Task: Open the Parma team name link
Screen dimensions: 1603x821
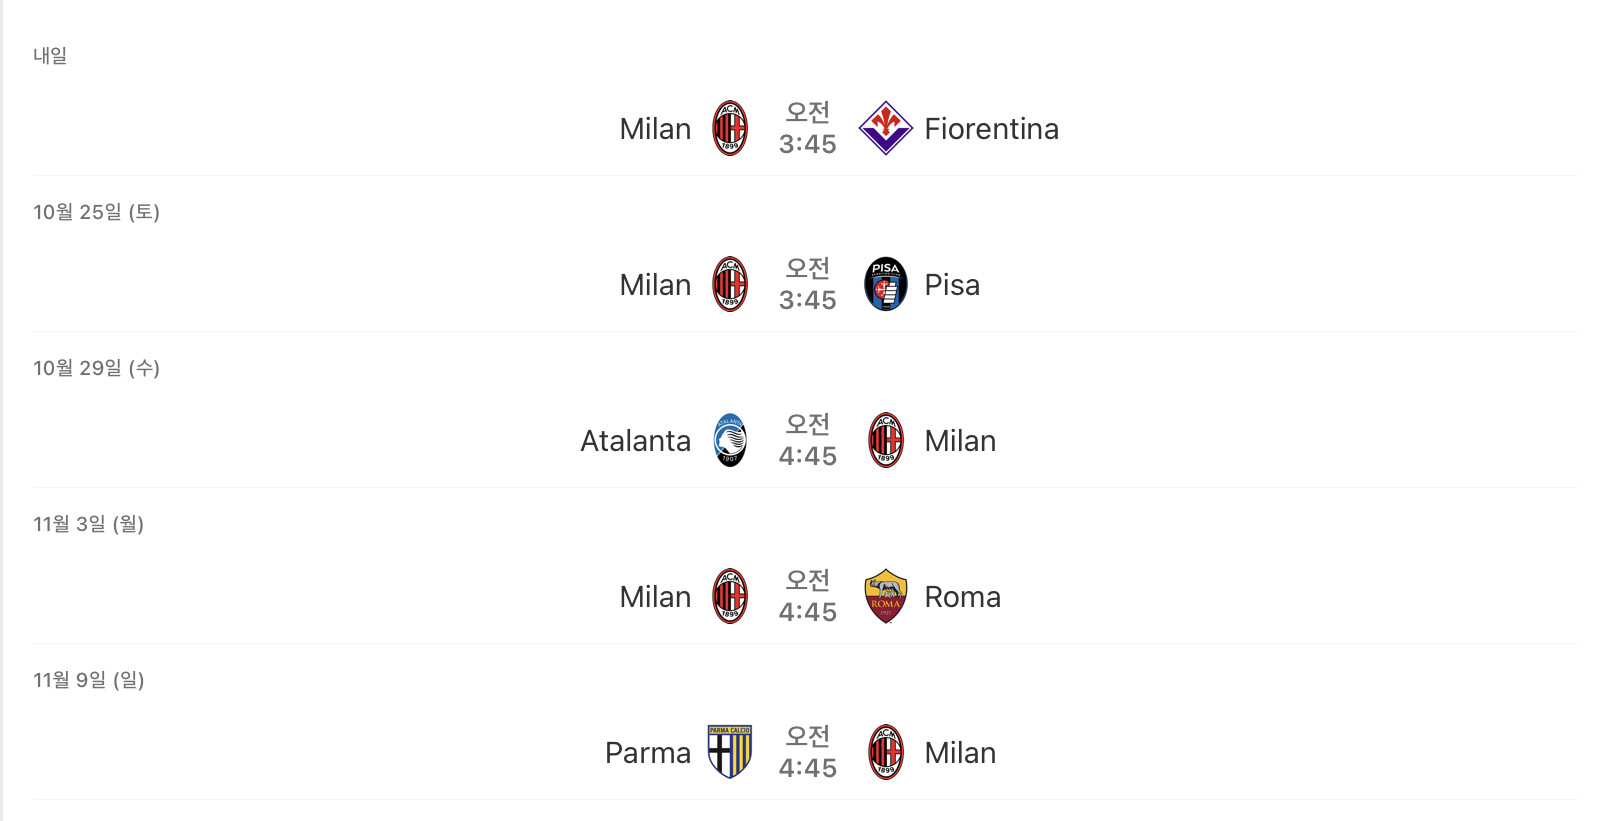Action: coord(648,753)
